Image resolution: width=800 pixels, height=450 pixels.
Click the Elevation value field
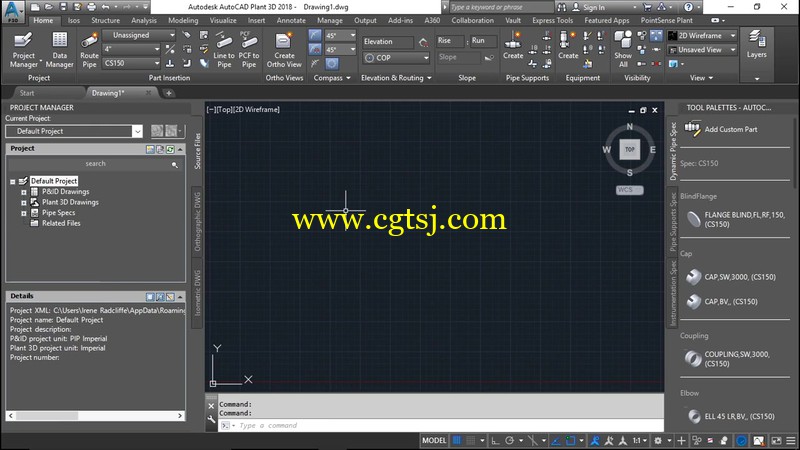[388, 42]
